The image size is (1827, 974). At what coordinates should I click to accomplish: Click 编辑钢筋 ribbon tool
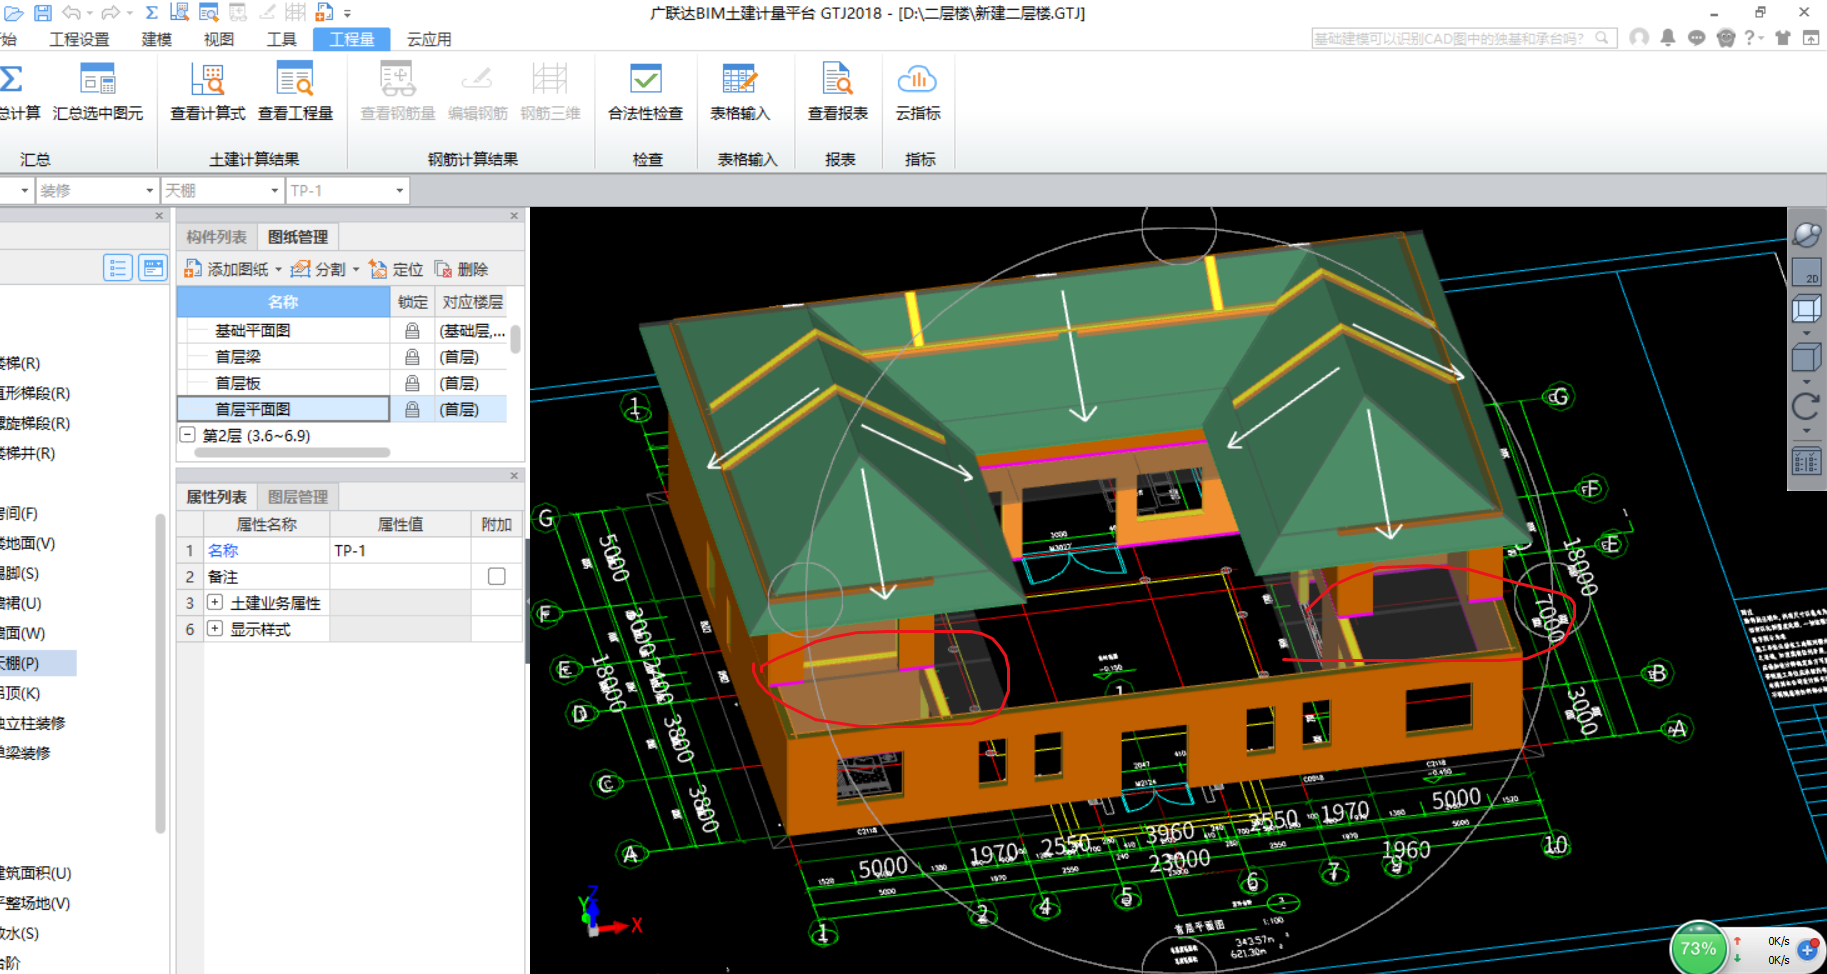pyautogui.click(x=477, y=91)
